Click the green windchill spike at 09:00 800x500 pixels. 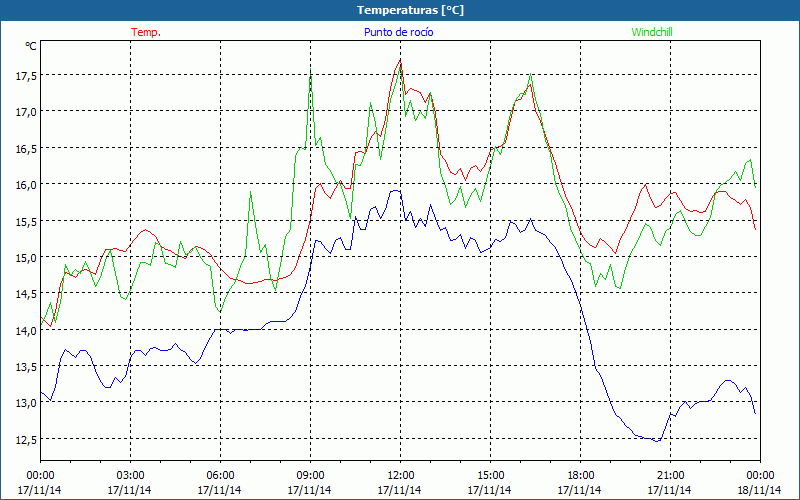click(311, 70)
